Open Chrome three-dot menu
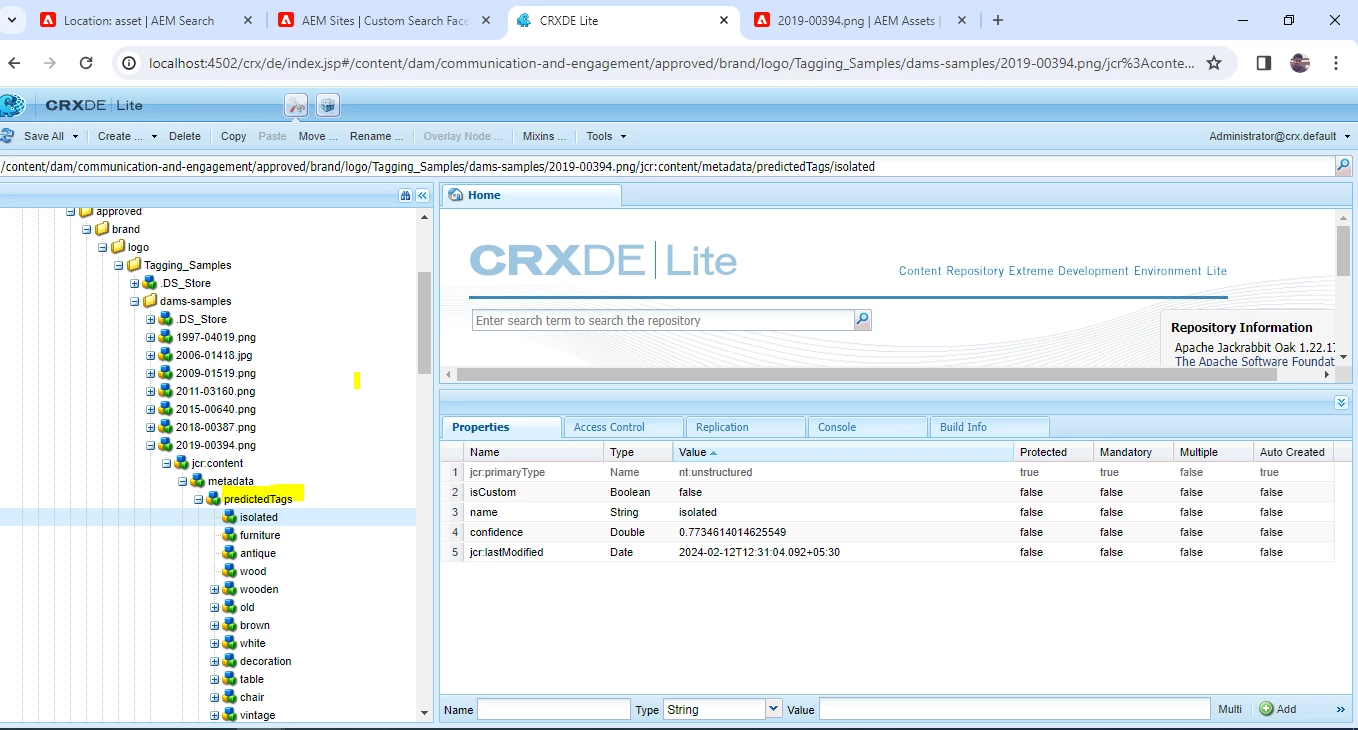 [1336, 63]
